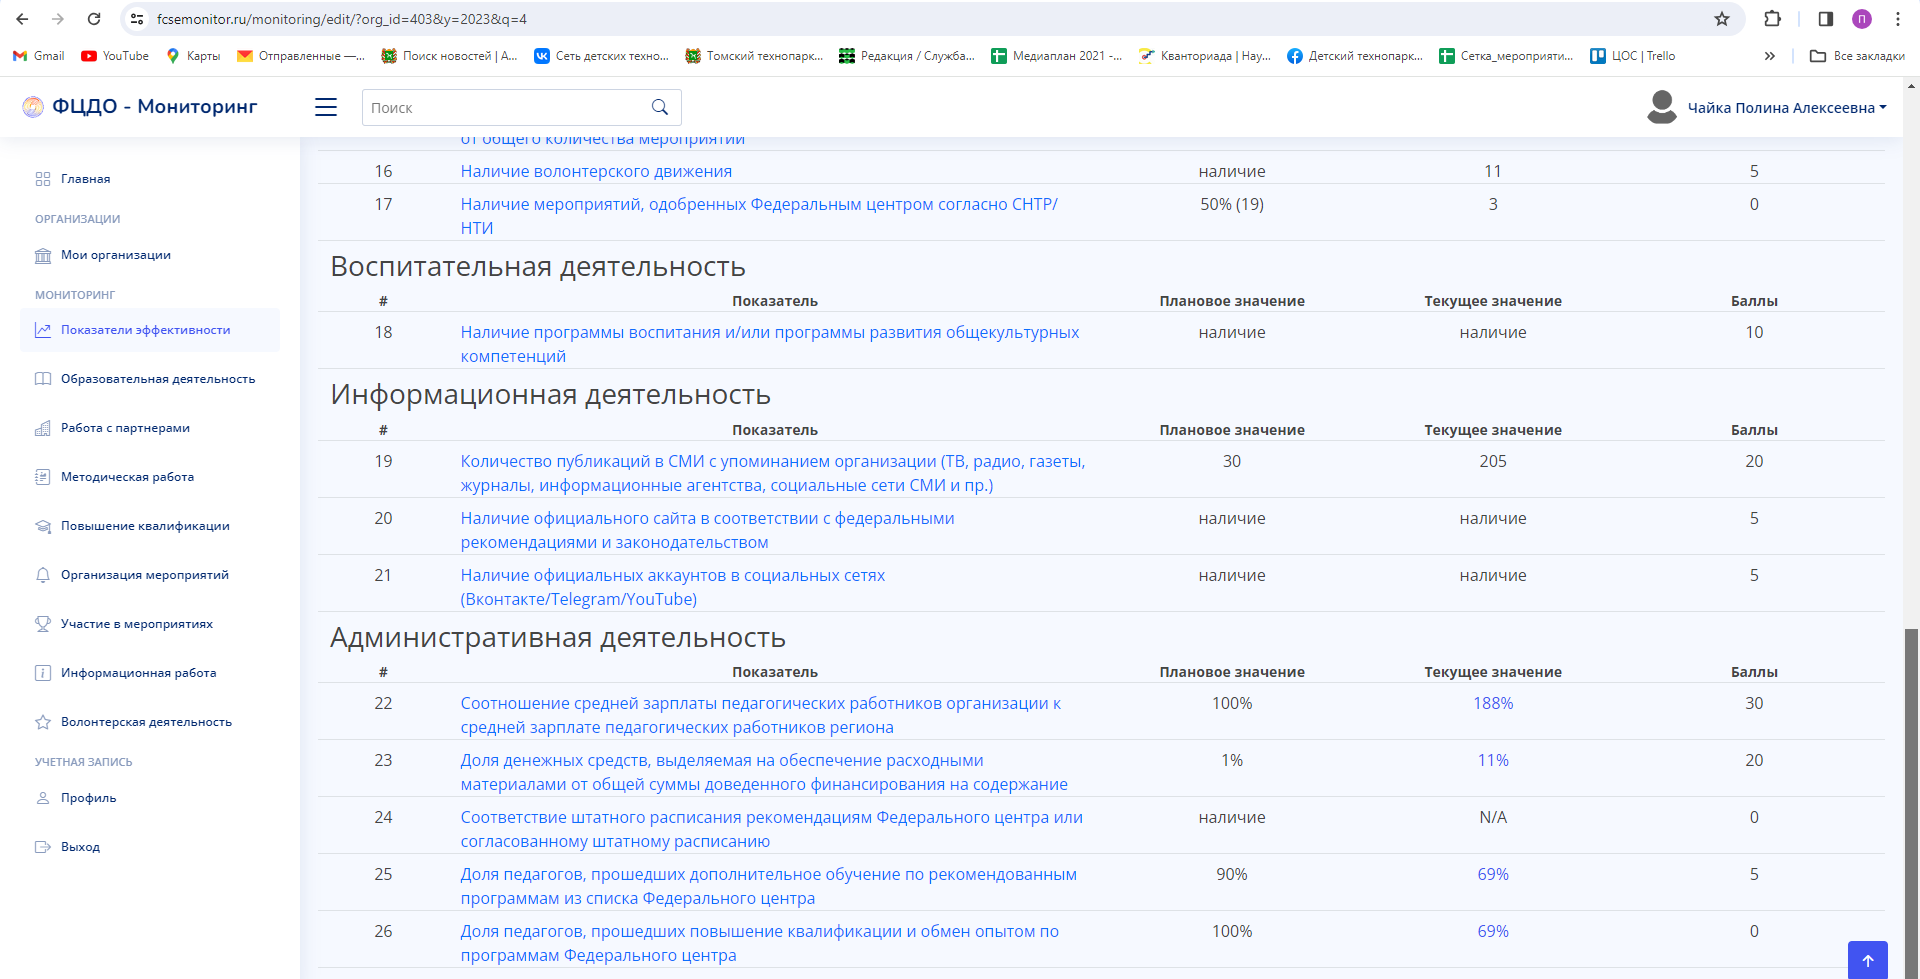
Task: Expand the Чайка Полина Алексеевна user dropdown
Action: pyautogui.click(x=1786, y=108)
